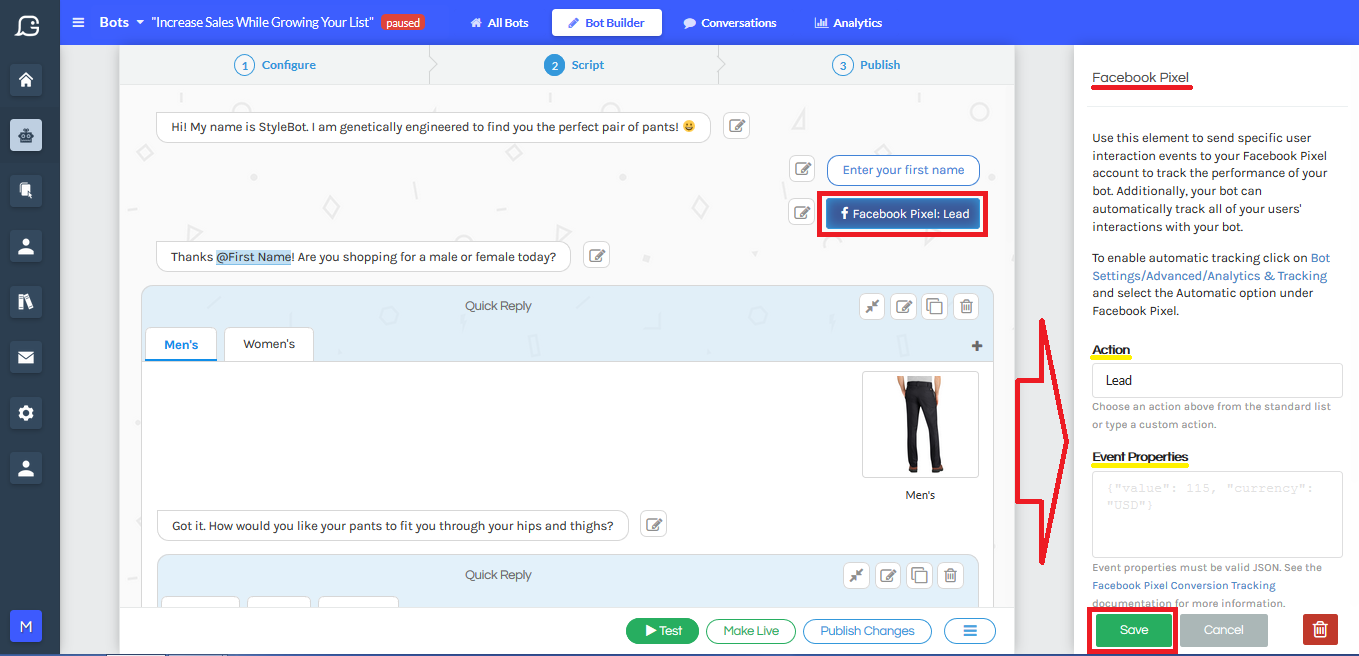Open Facebook Pixel Conversion Tracking link
Screen dimensions: 1359x656
tap(1184, 585)
